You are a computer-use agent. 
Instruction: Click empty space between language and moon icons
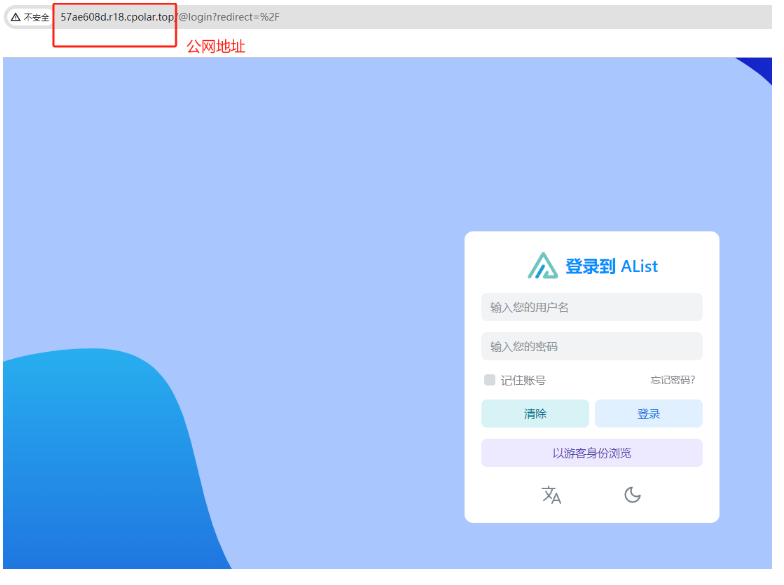pyautogui.click(x=592, y=495)
